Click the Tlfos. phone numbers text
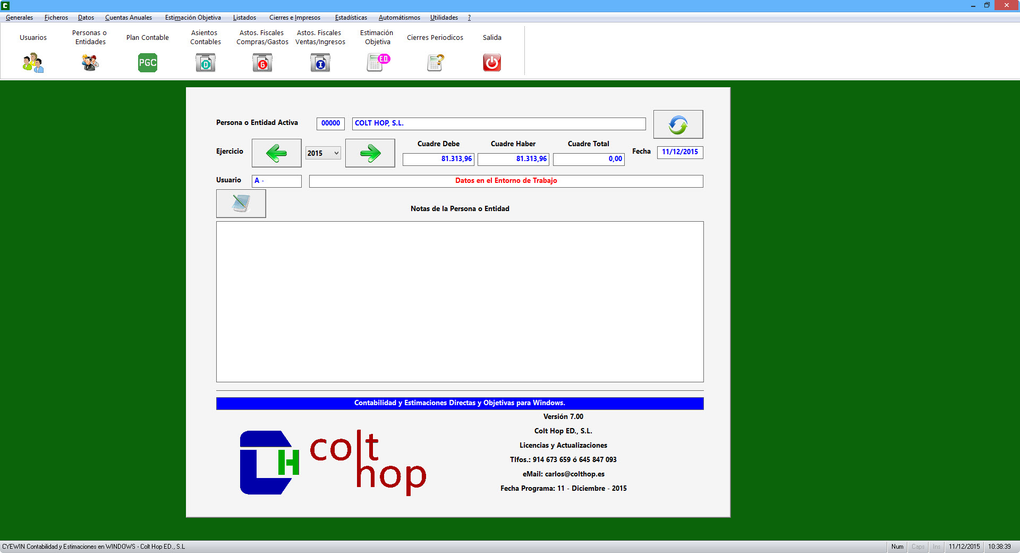 tap(563, 459)
